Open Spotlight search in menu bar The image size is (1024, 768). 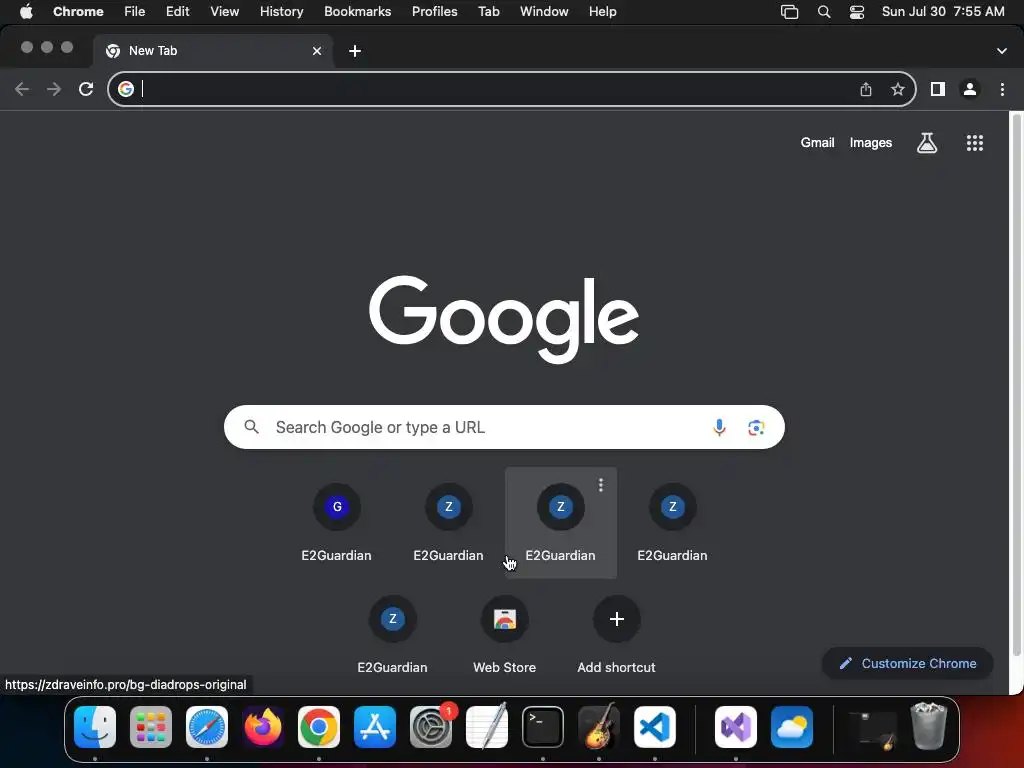click(x=824, y=12)
